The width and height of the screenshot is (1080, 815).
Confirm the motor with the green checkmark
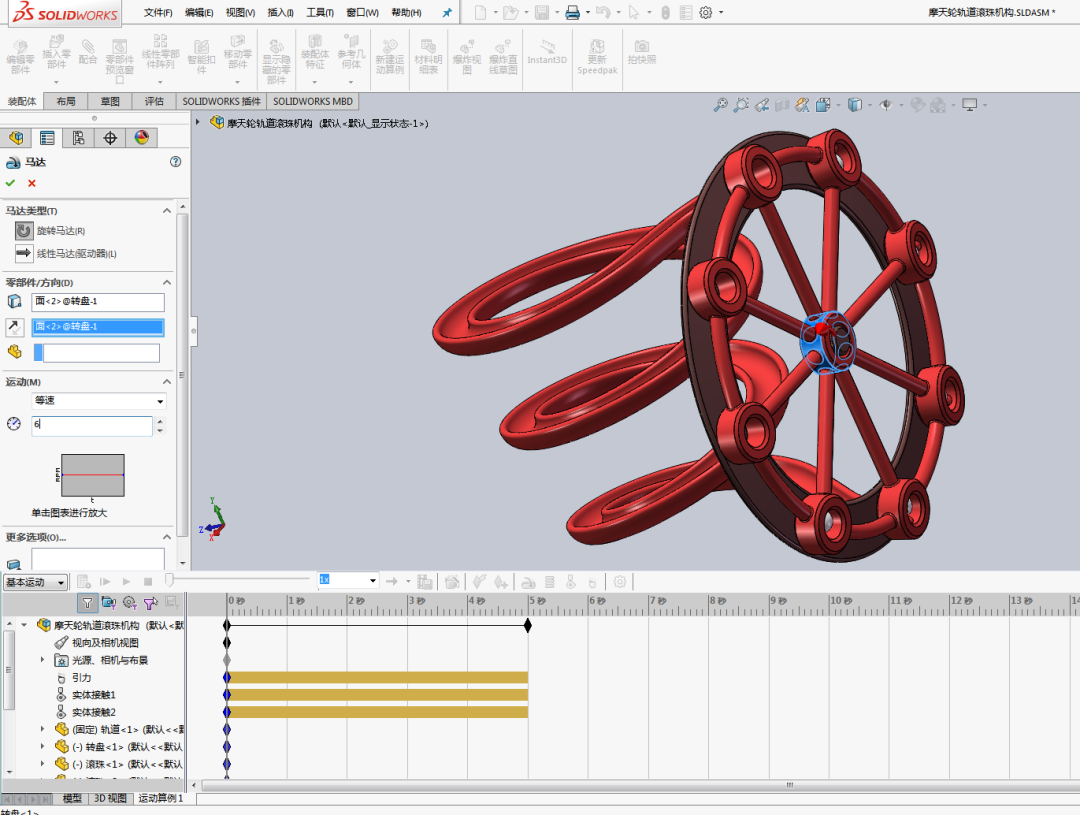click(x=12, y=183)
